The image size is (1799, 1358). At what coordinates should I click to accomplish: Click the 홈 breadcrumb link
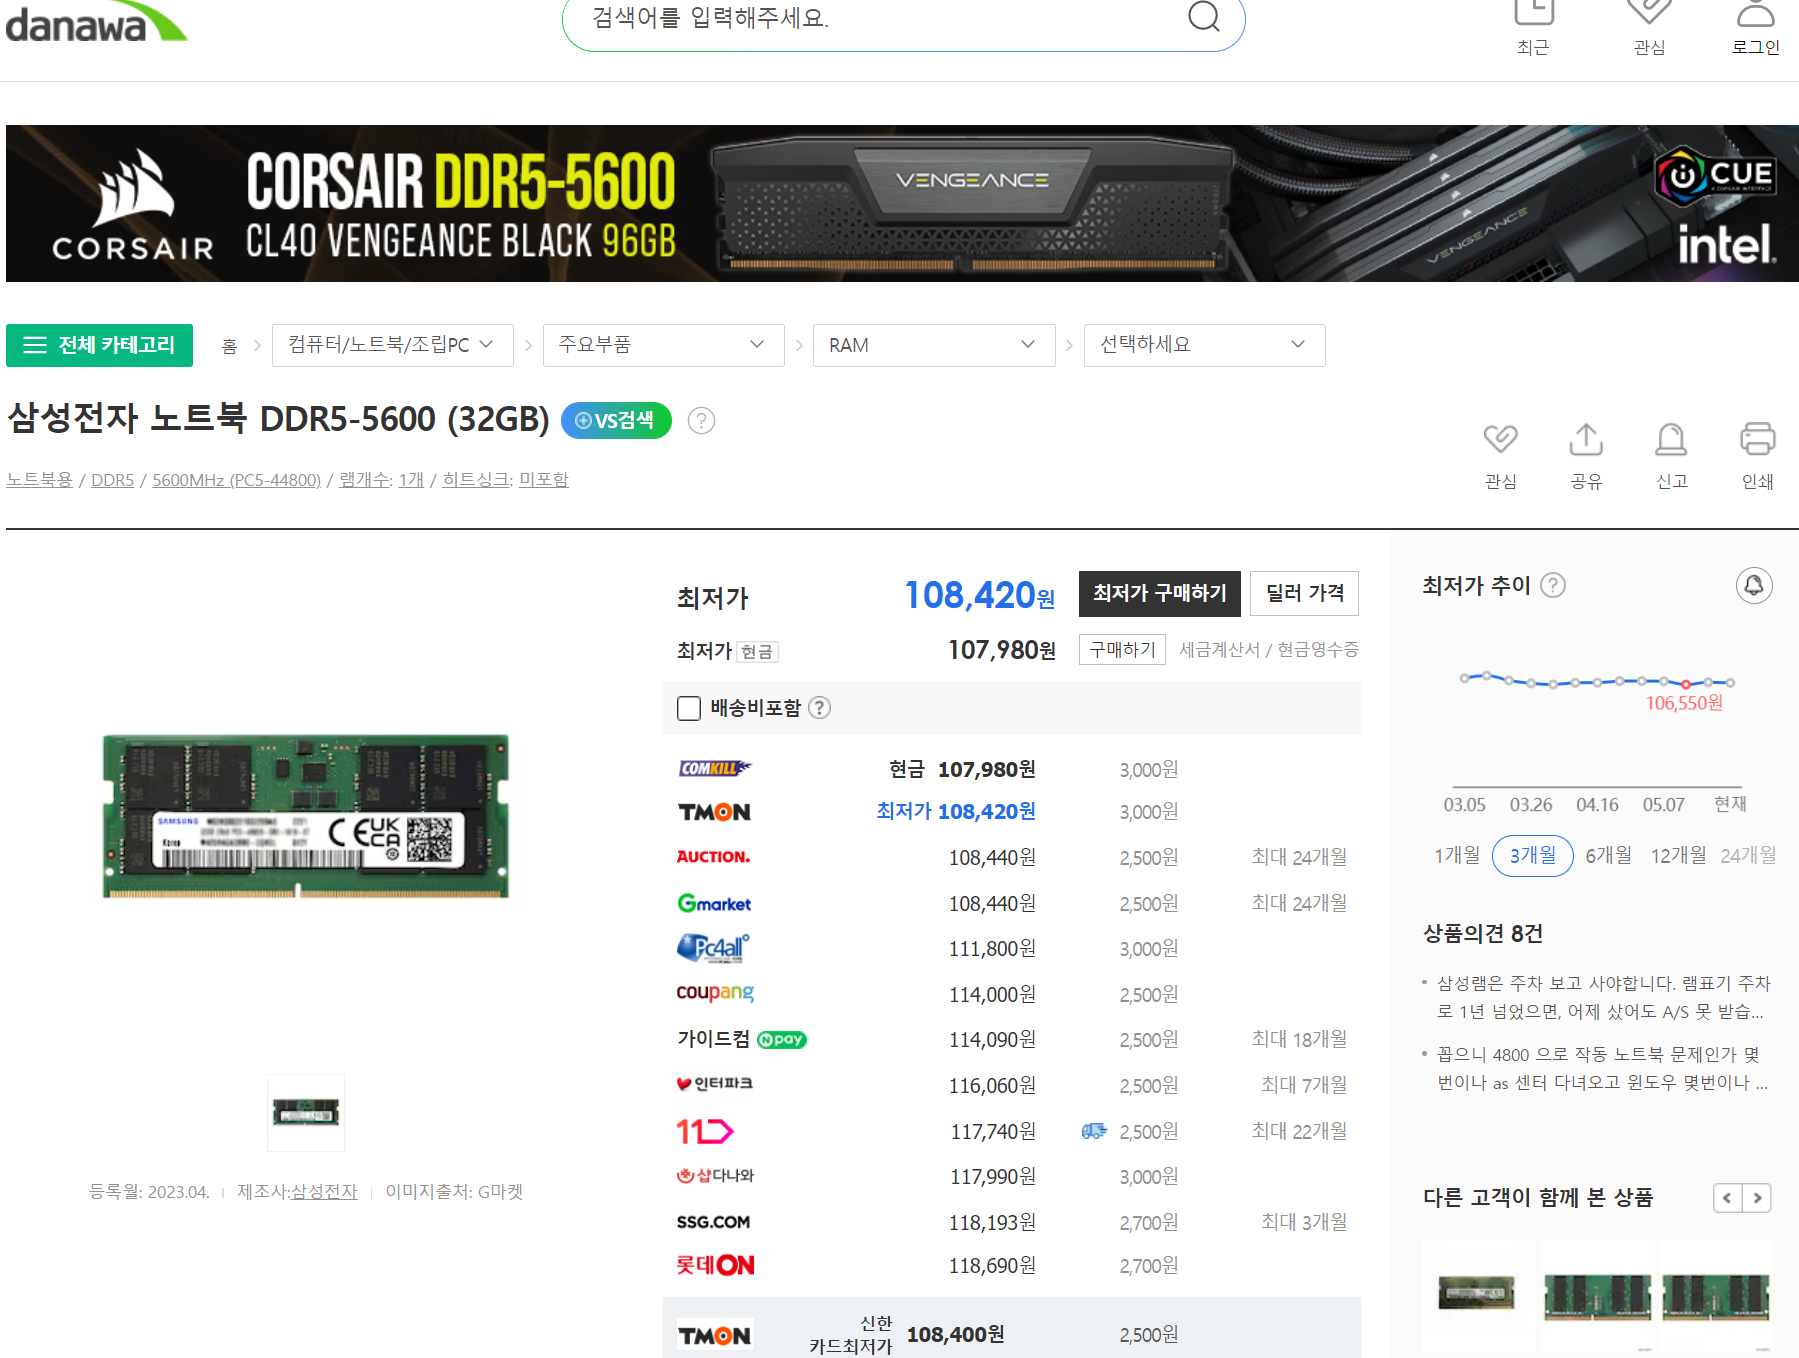(x=229, y=346)
